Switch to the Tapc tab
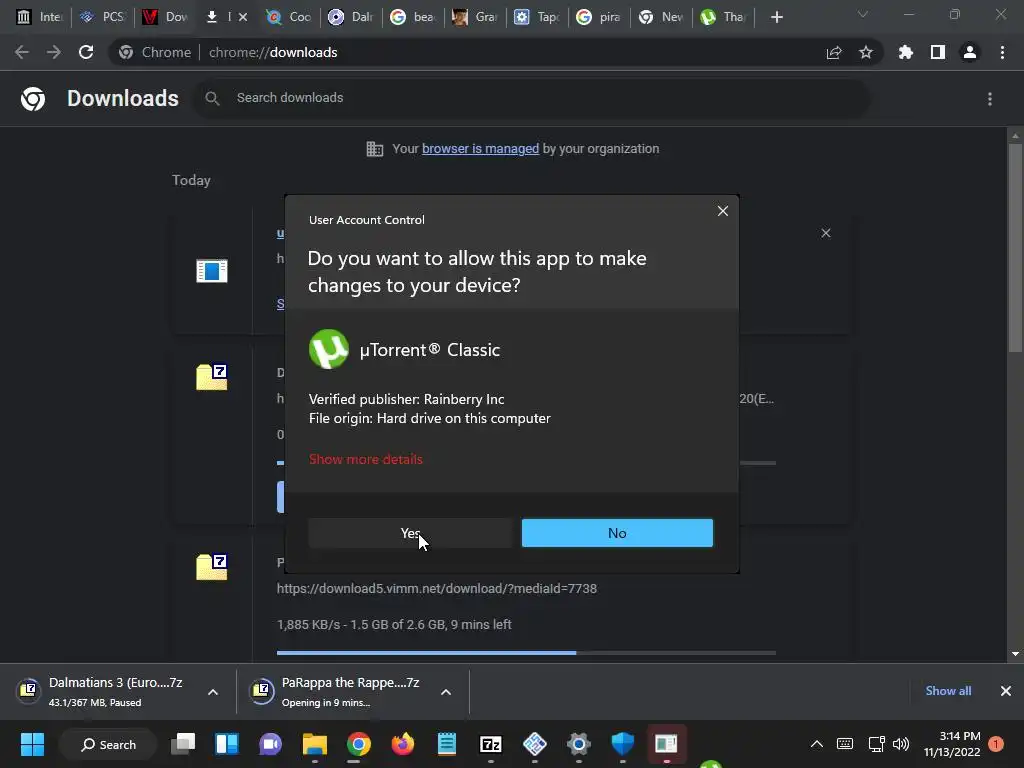The width and height of the screenshot is (1024, 768). 537,17
